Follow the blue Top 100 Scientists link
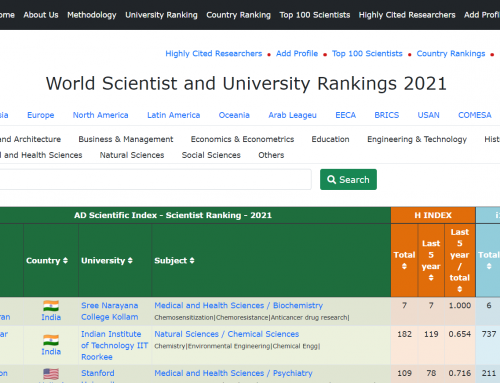 pyautogui.click(x=367, y=54)
